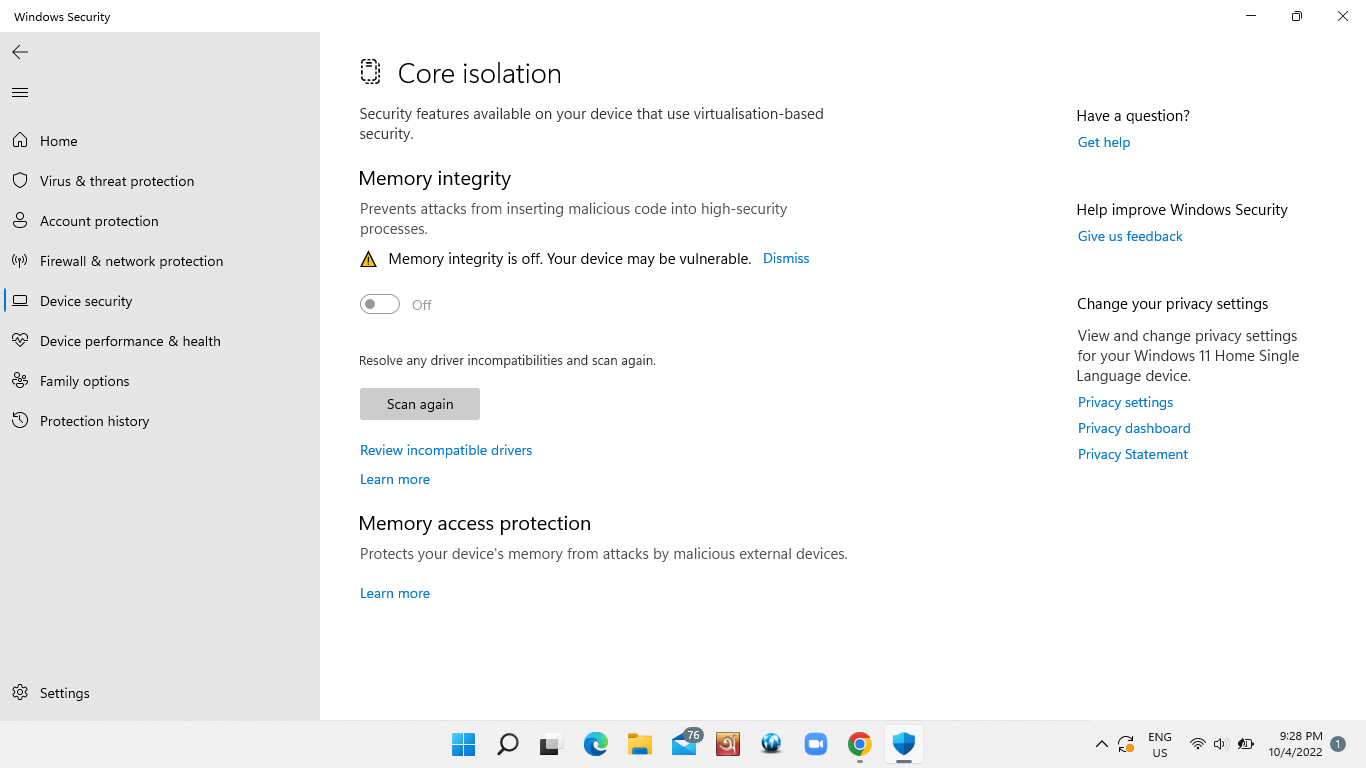This screenshot has height=768, width=1366.
Task: Select the Account protection shield icon
Action: (x=21, y=221)
